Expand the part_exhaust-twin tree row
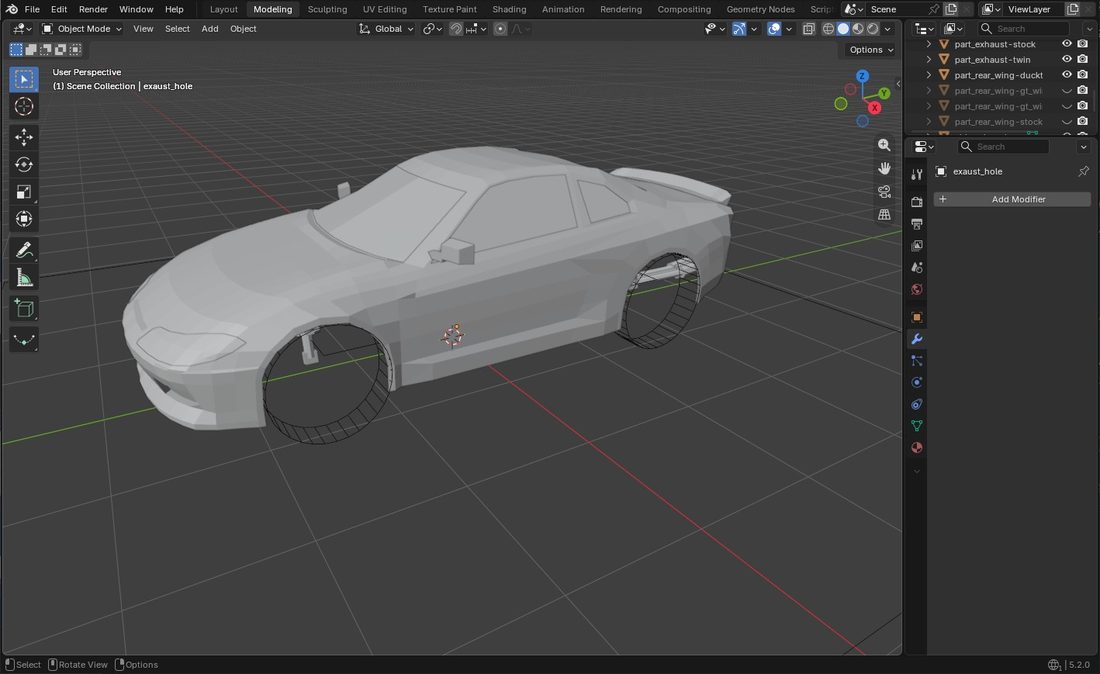The height and width of the screenshot is (674, 1100). (x=929, y=59)
